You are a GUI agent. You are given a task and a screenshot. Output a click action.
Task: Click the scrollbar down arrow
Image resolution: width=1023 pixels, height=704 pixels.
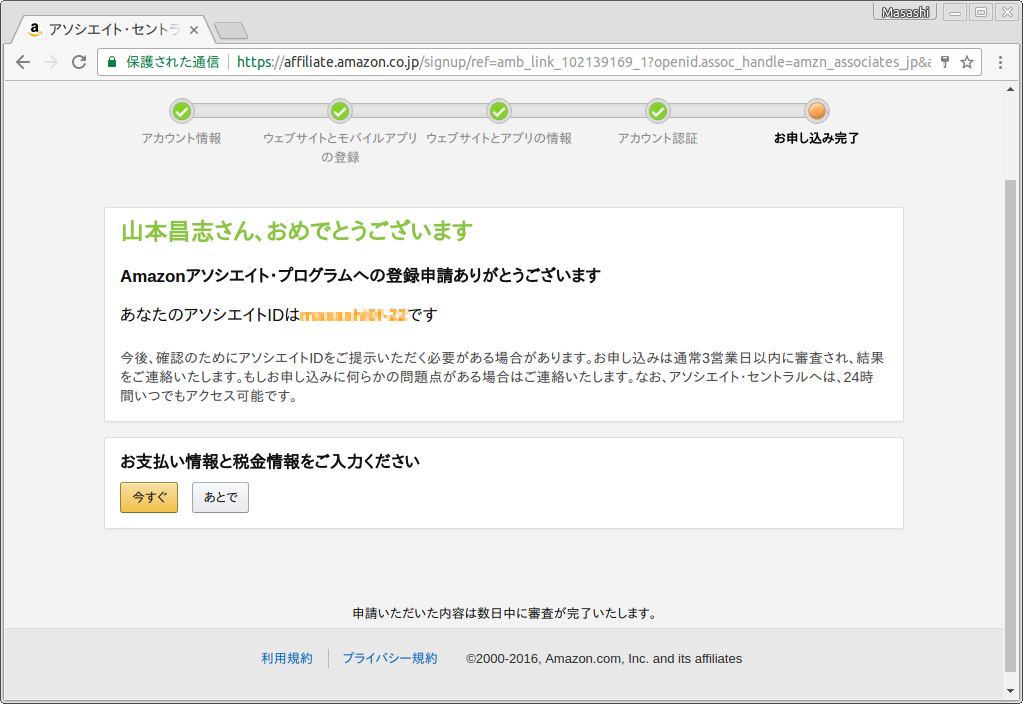(1011, 690)
